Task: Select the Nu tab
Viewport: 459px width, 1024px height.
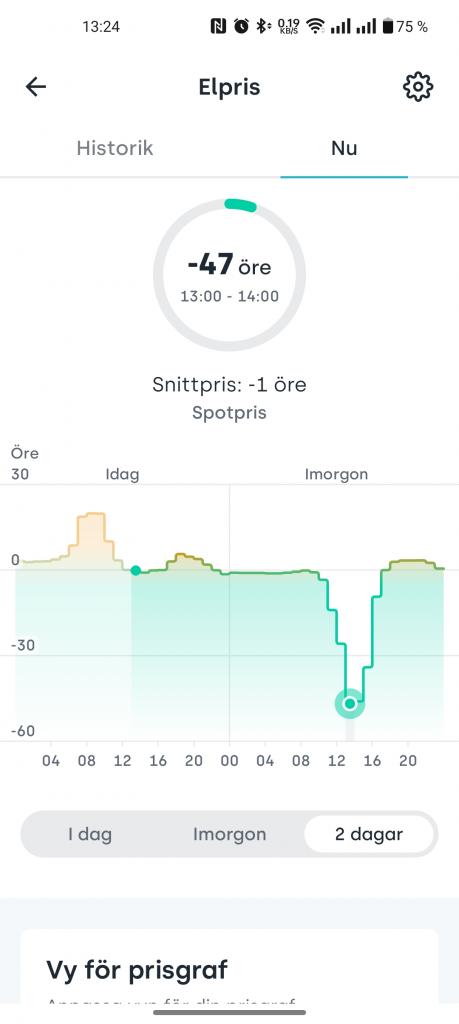Action: click(344, 148)
